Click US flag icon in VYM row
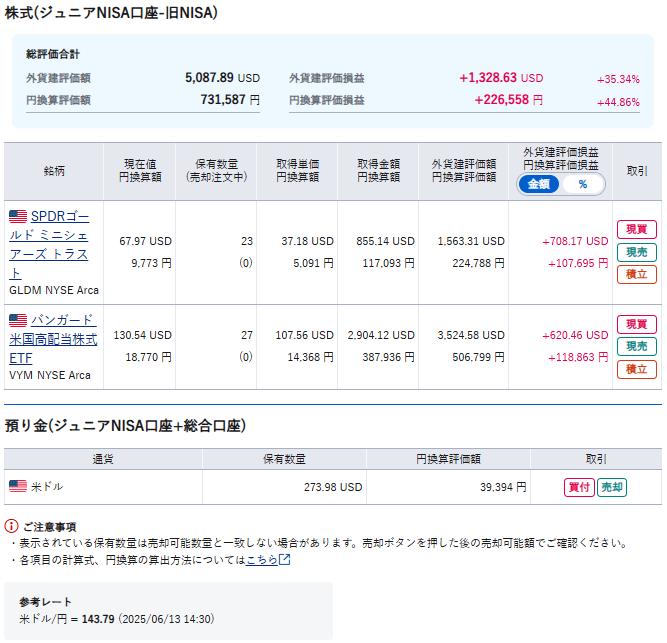 coord(18,320)
